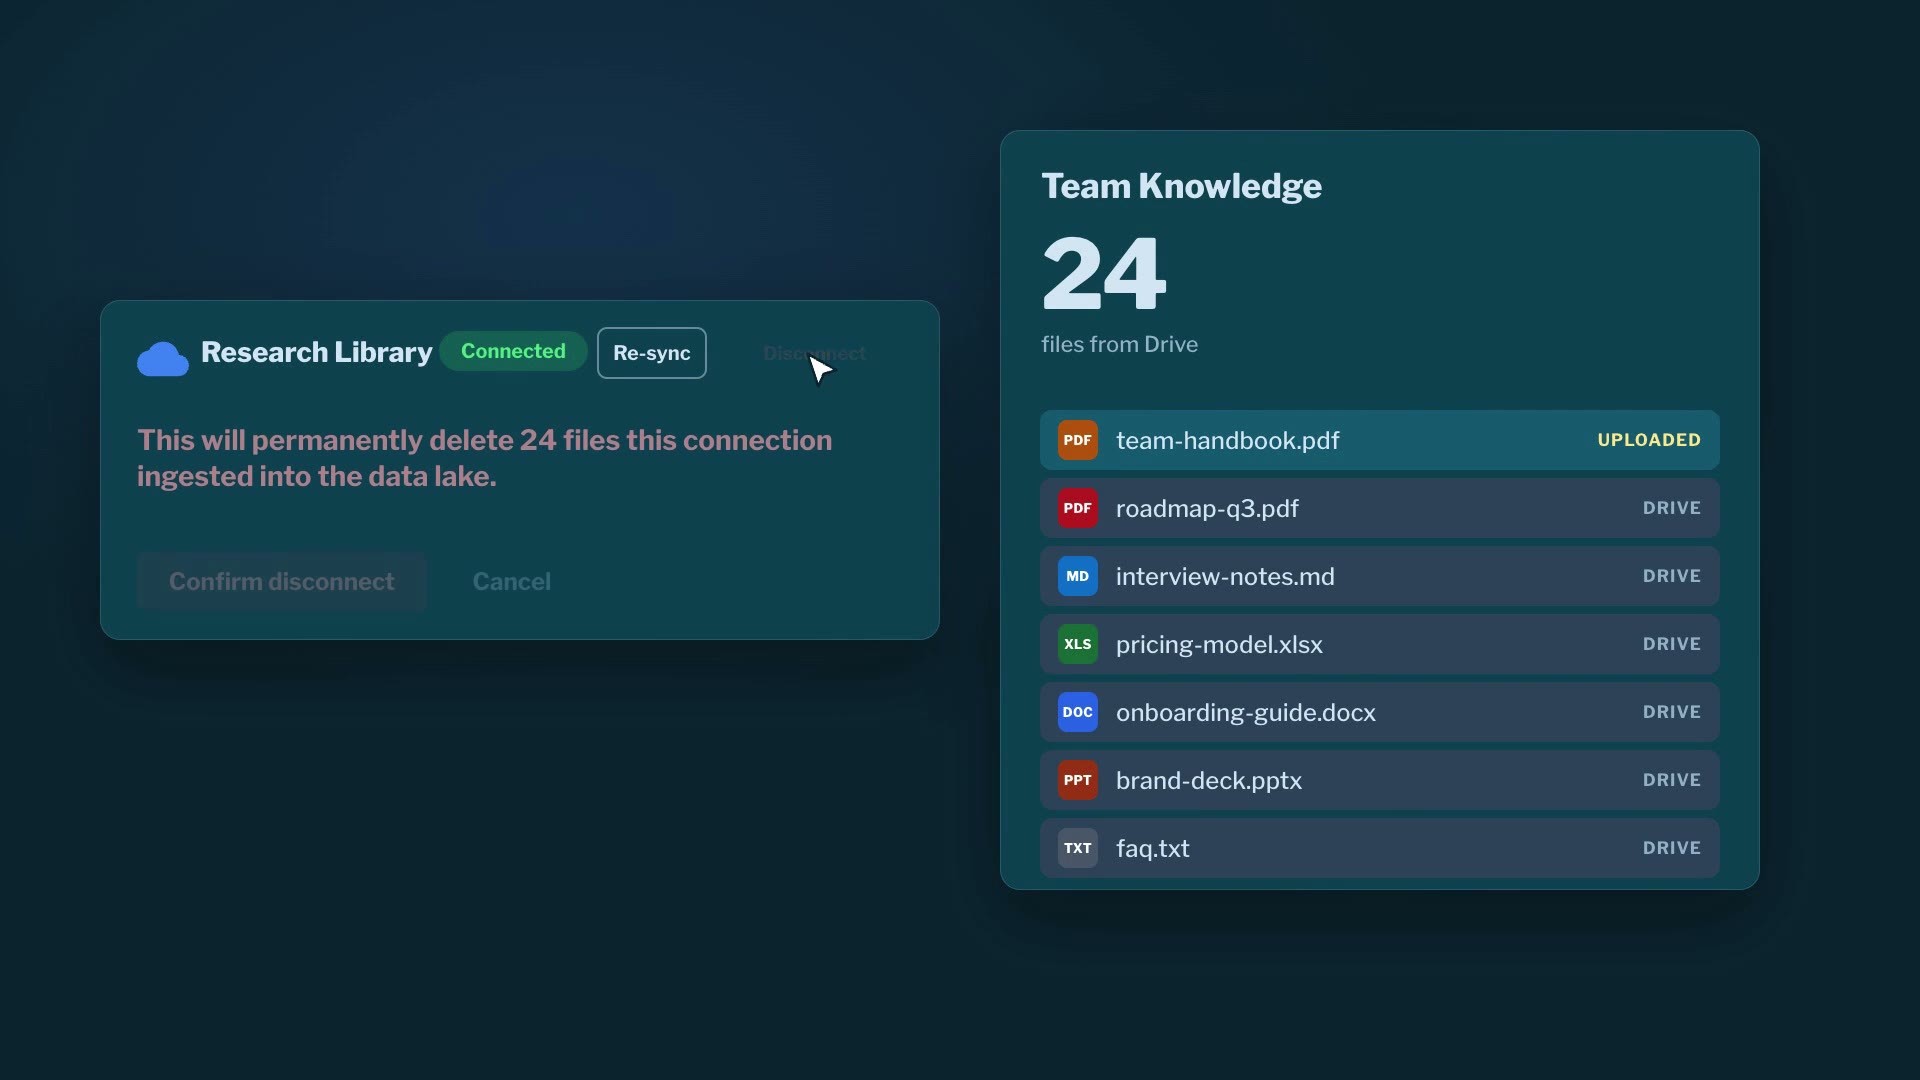Image resolution: width=1920 pixels, height=1080 pixels.
Task: Click the large 24 file count
Action: point(1104,272)
